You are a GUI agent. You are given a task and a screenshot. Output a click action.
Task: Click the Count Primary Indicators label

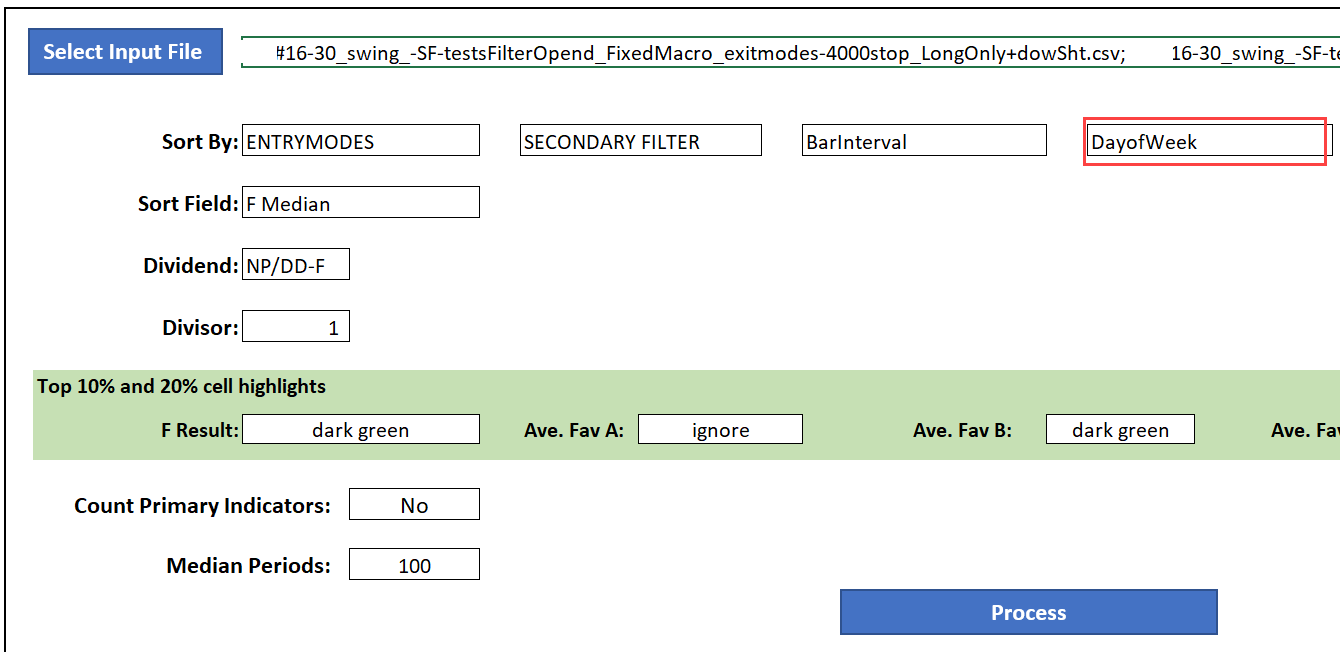pos(202,505)
